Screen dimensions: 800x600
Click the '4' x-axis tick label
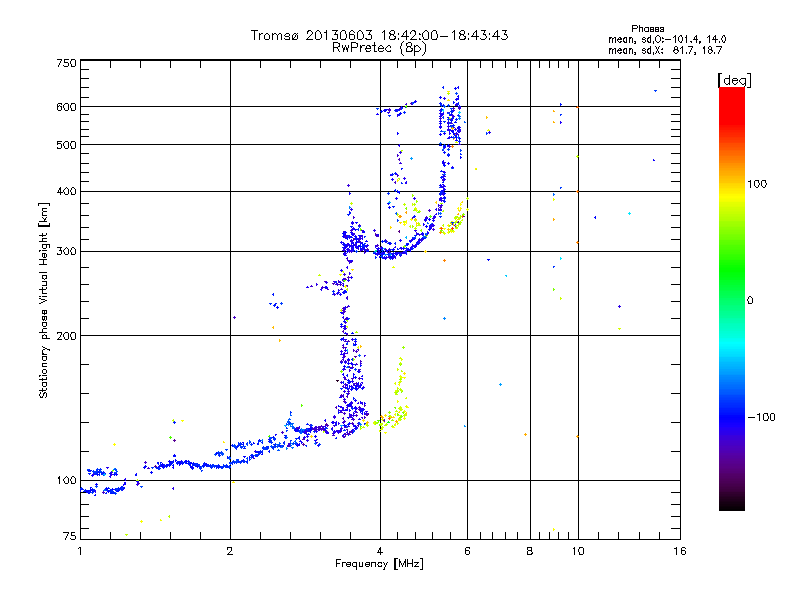click(380, 551)
